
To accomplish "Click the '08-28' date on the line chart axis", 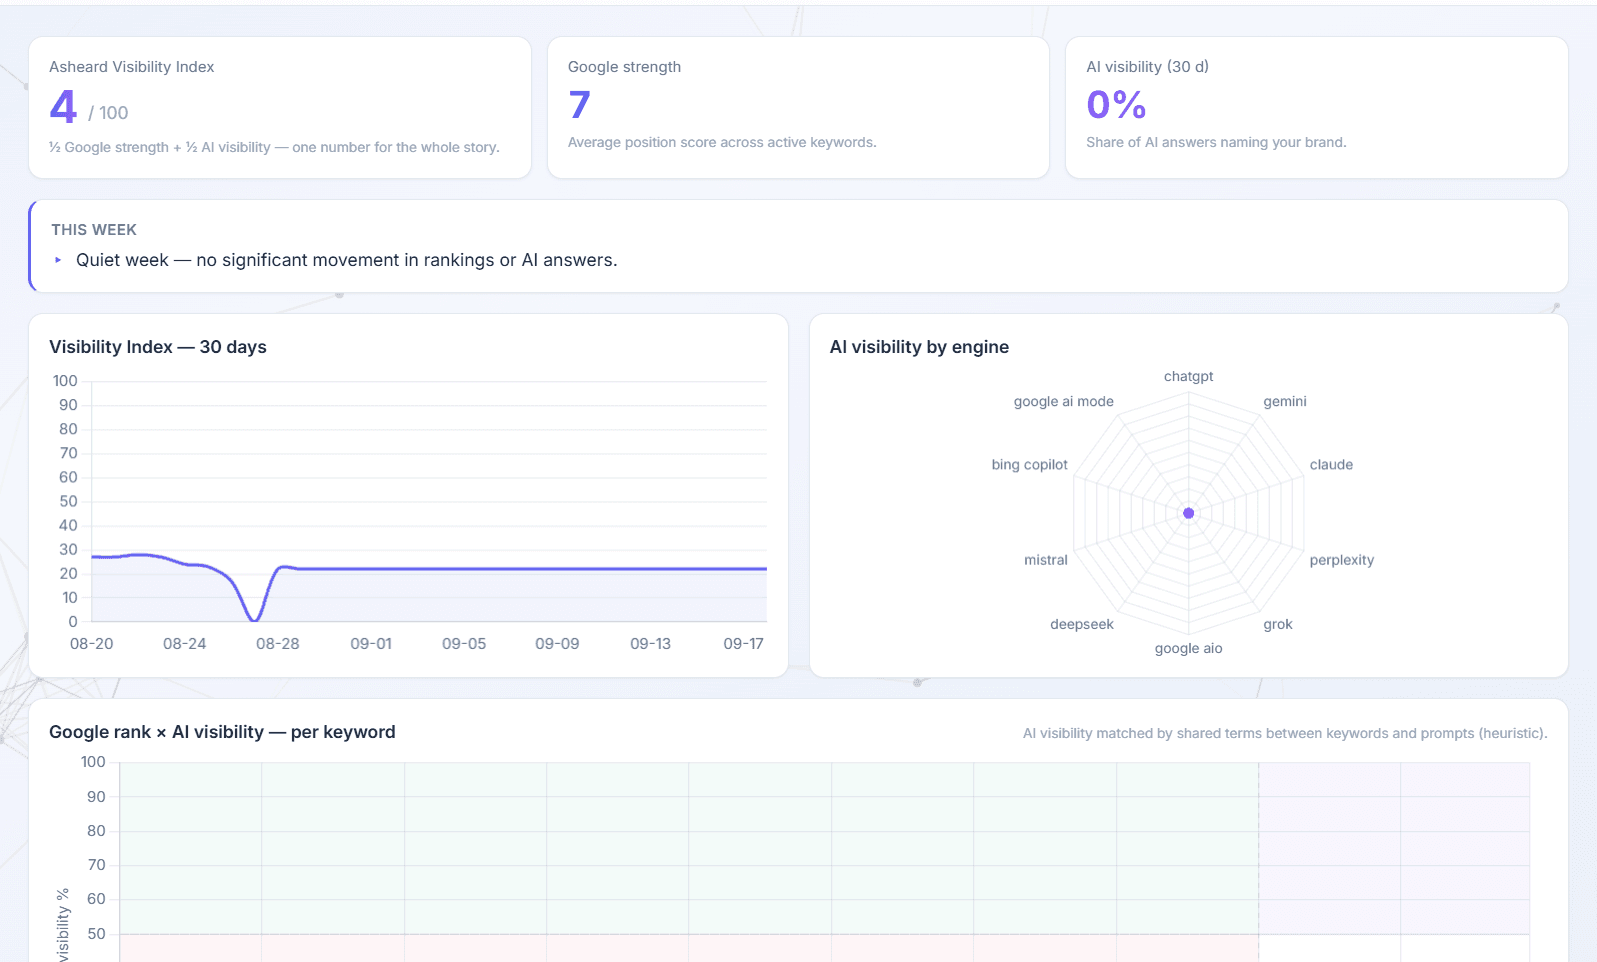I will tap(278, 644).
